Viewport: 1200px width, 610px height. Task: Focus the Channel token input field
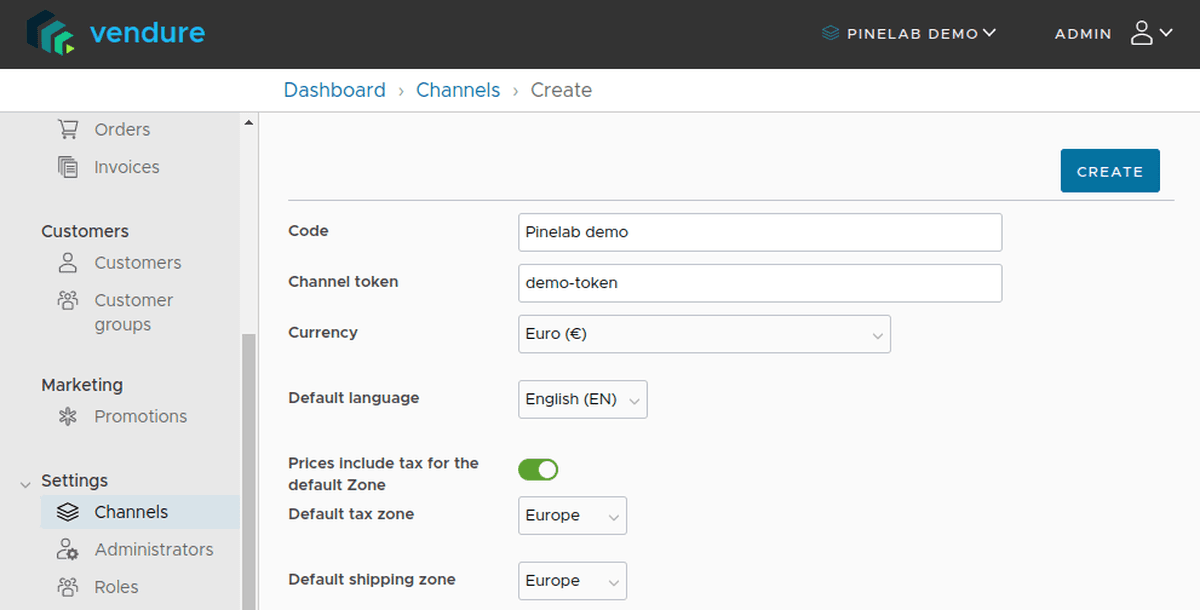tap(760, 283)
